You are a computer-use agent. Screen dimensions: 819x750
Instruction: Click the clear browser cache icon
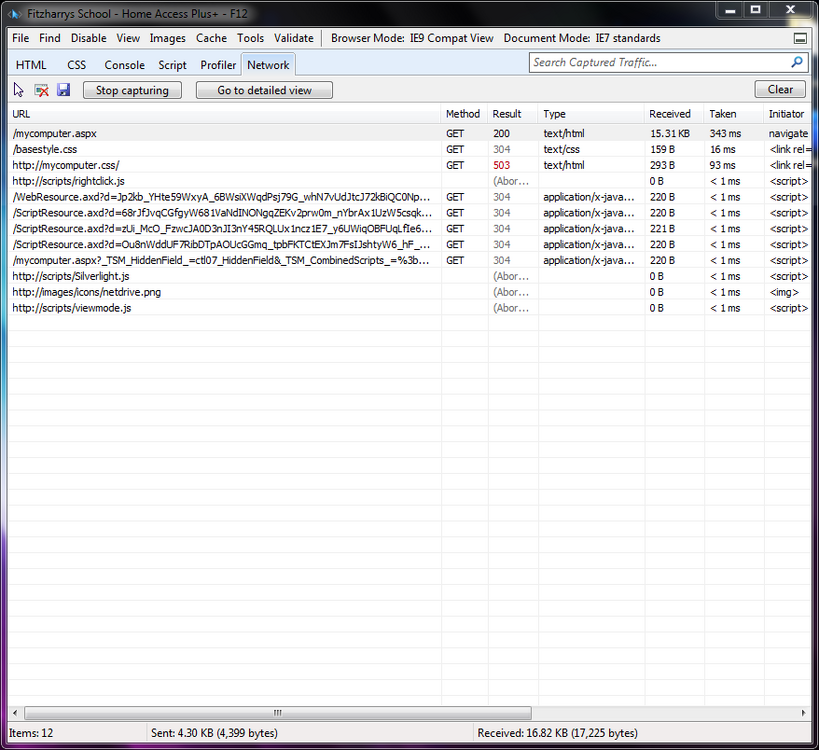point(41,90)
